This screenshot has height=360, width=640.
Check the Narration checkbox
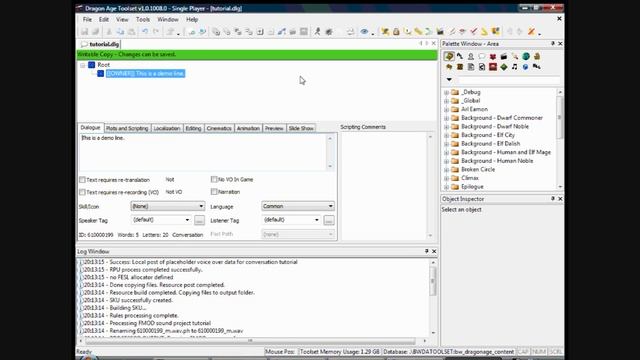[x=214, y=191]
